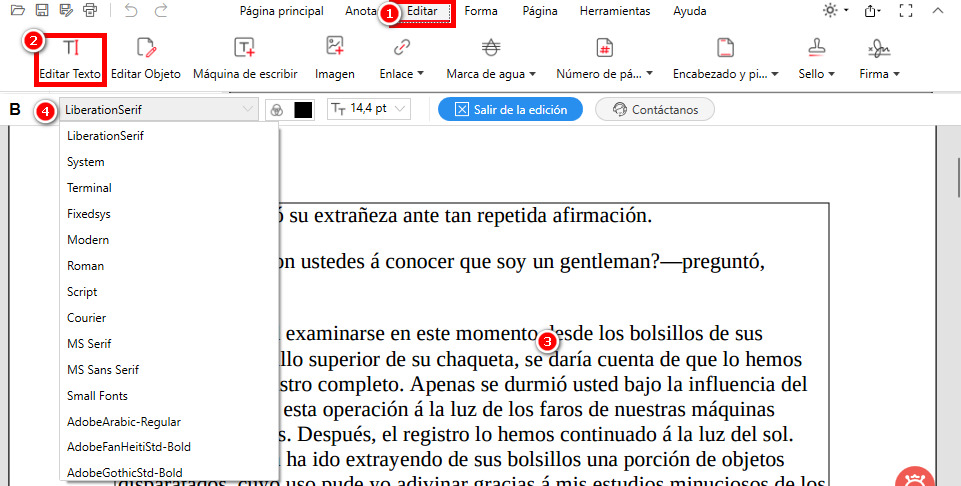This screenshot has height=486, width=961.
Task: Switch to the Página tab
Action: (540, 11)
